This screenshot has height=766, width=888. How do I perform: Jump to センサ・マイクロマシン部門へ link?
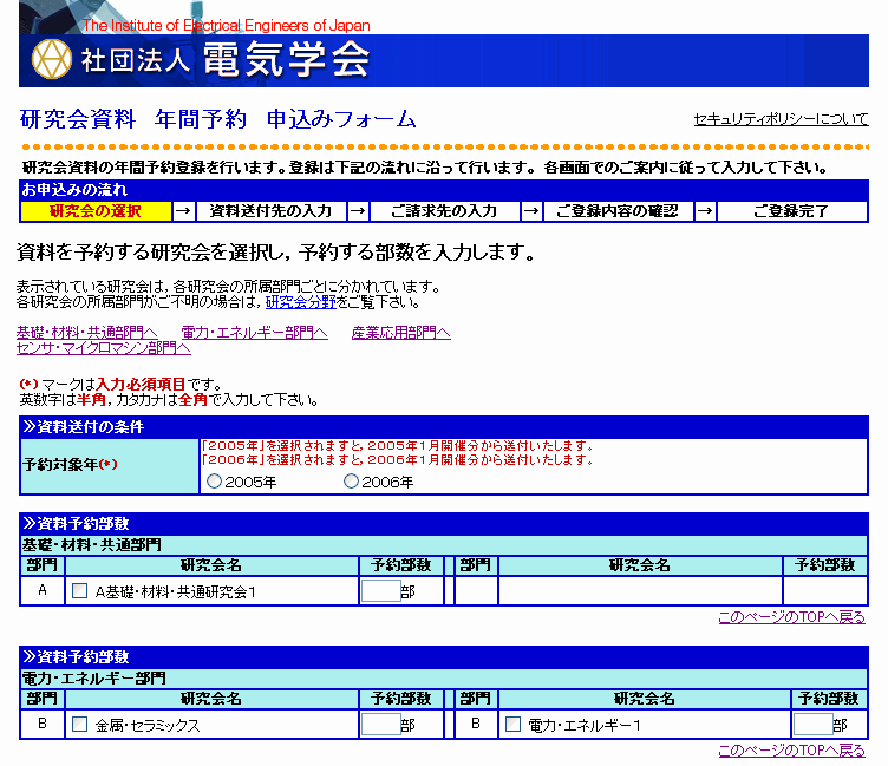104,348
